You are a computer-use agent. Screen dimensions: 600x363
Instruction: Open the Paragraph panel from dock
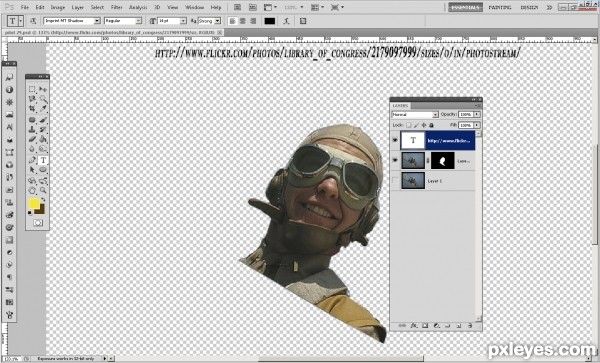click(x=9, y=277)
